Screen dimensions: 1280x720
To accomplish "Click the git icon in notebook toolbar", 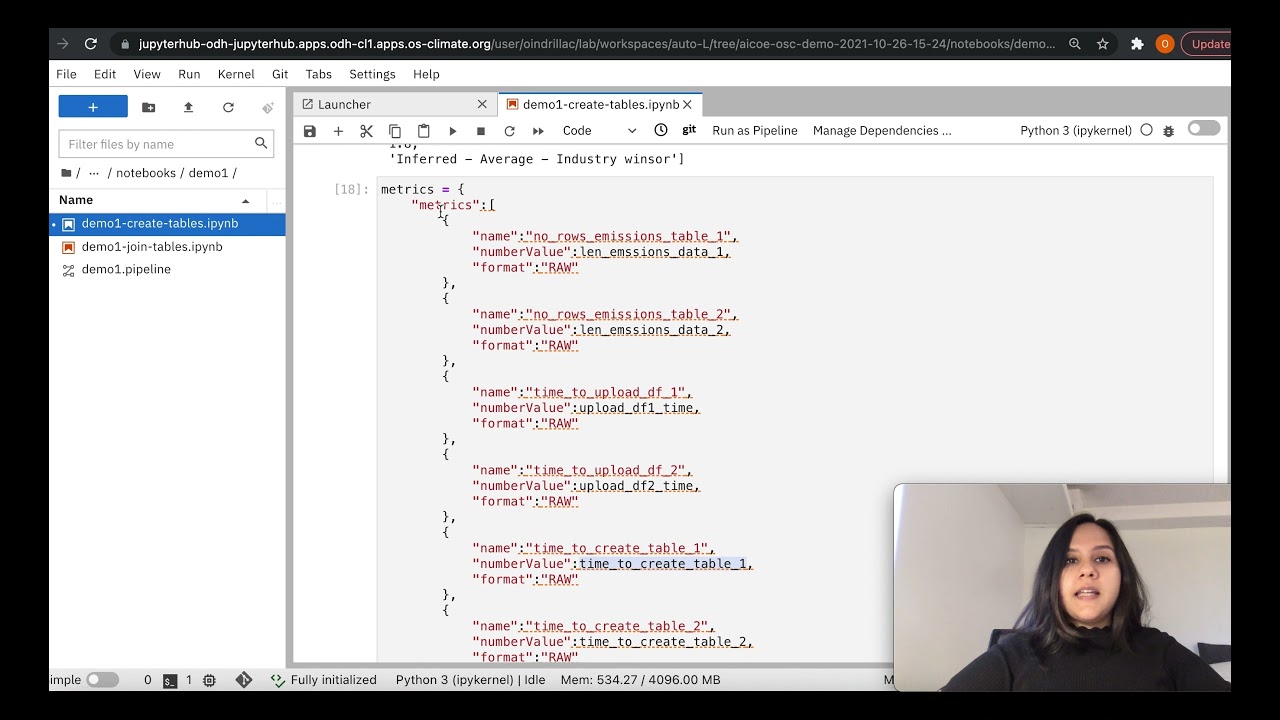I will click(x=689, y=130).
